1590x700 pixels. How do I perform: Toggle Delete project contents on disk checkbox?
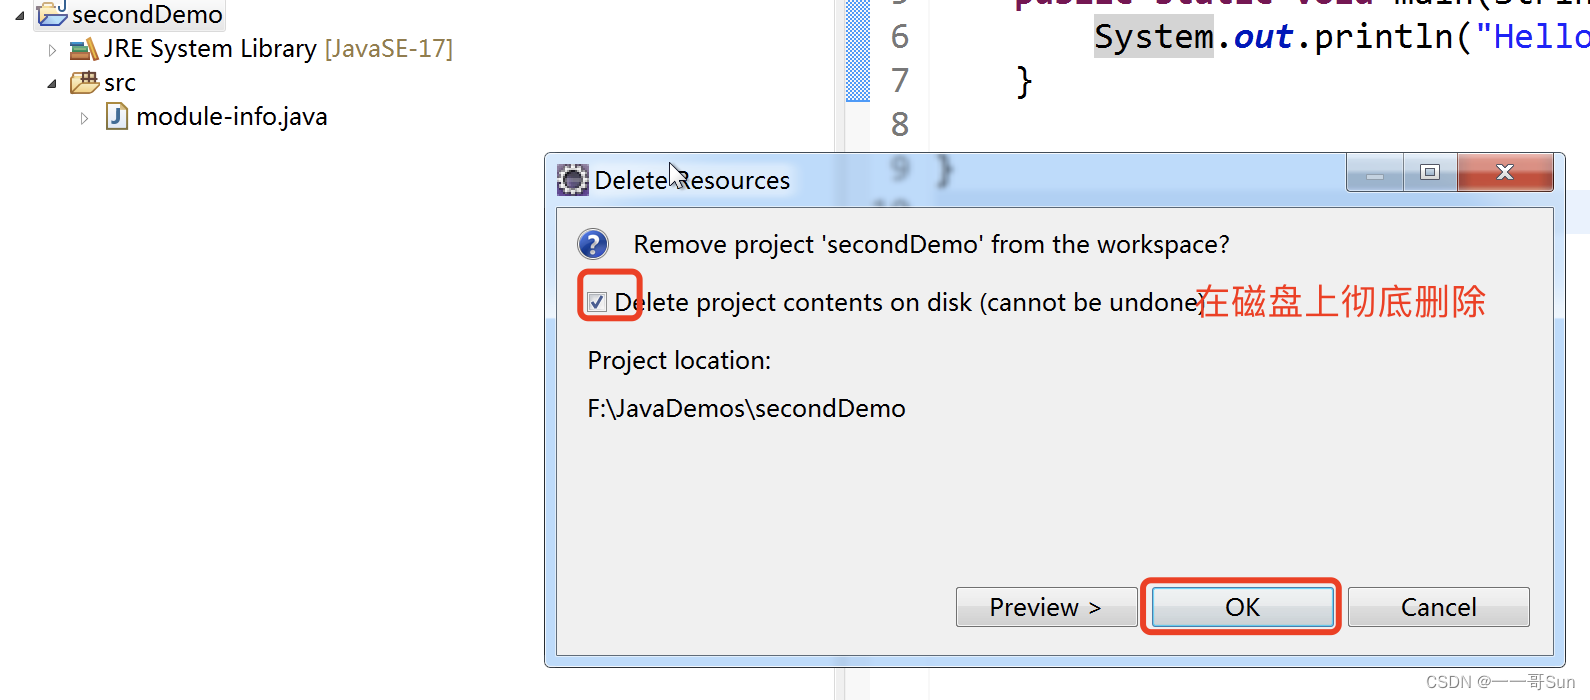[597, 302]
